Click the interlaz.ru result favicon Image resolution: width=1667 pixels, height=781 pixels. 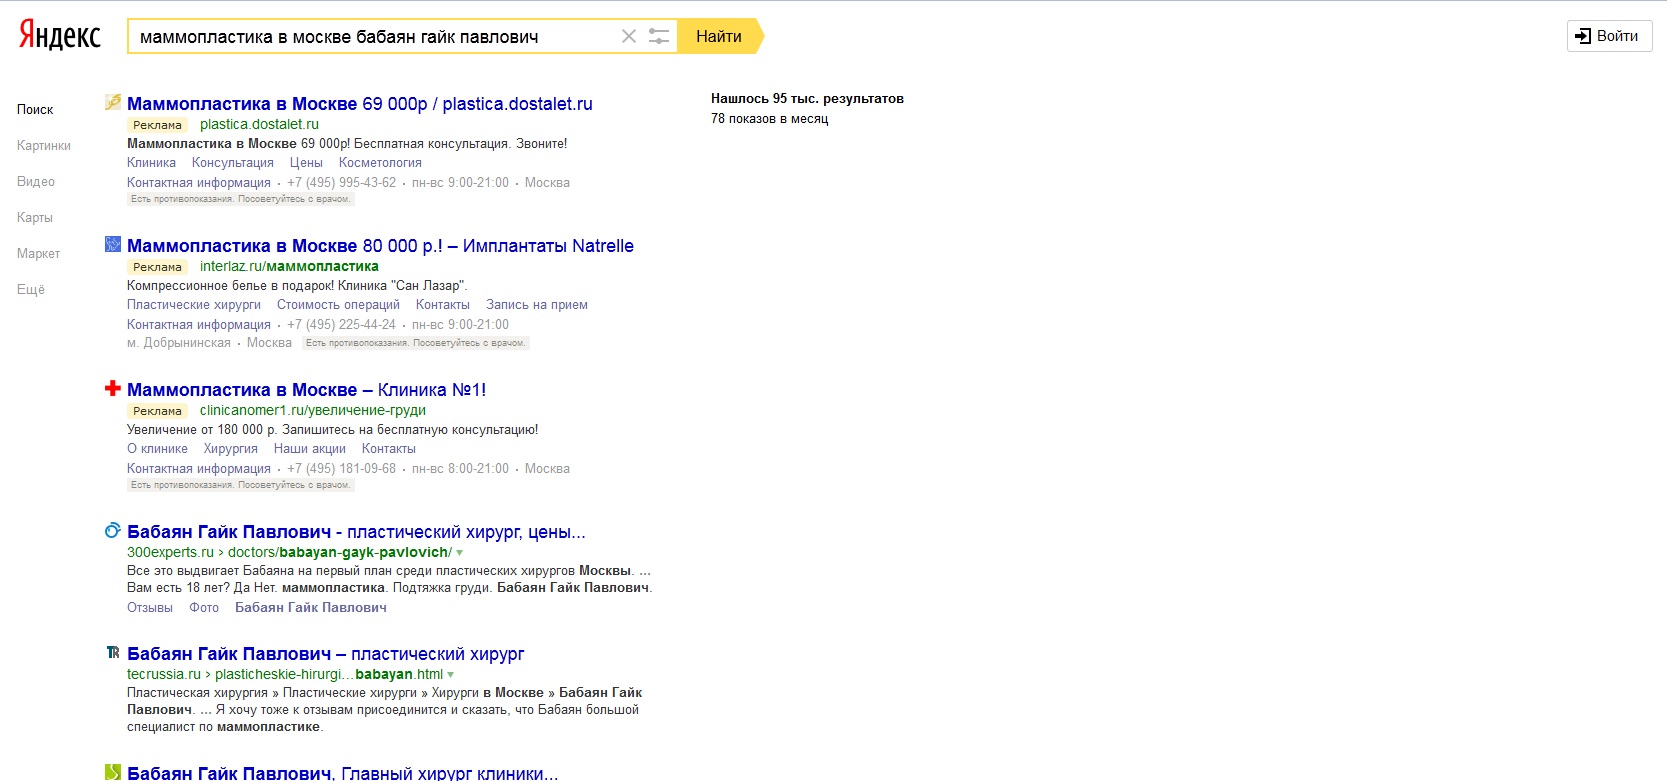[113, 244]
